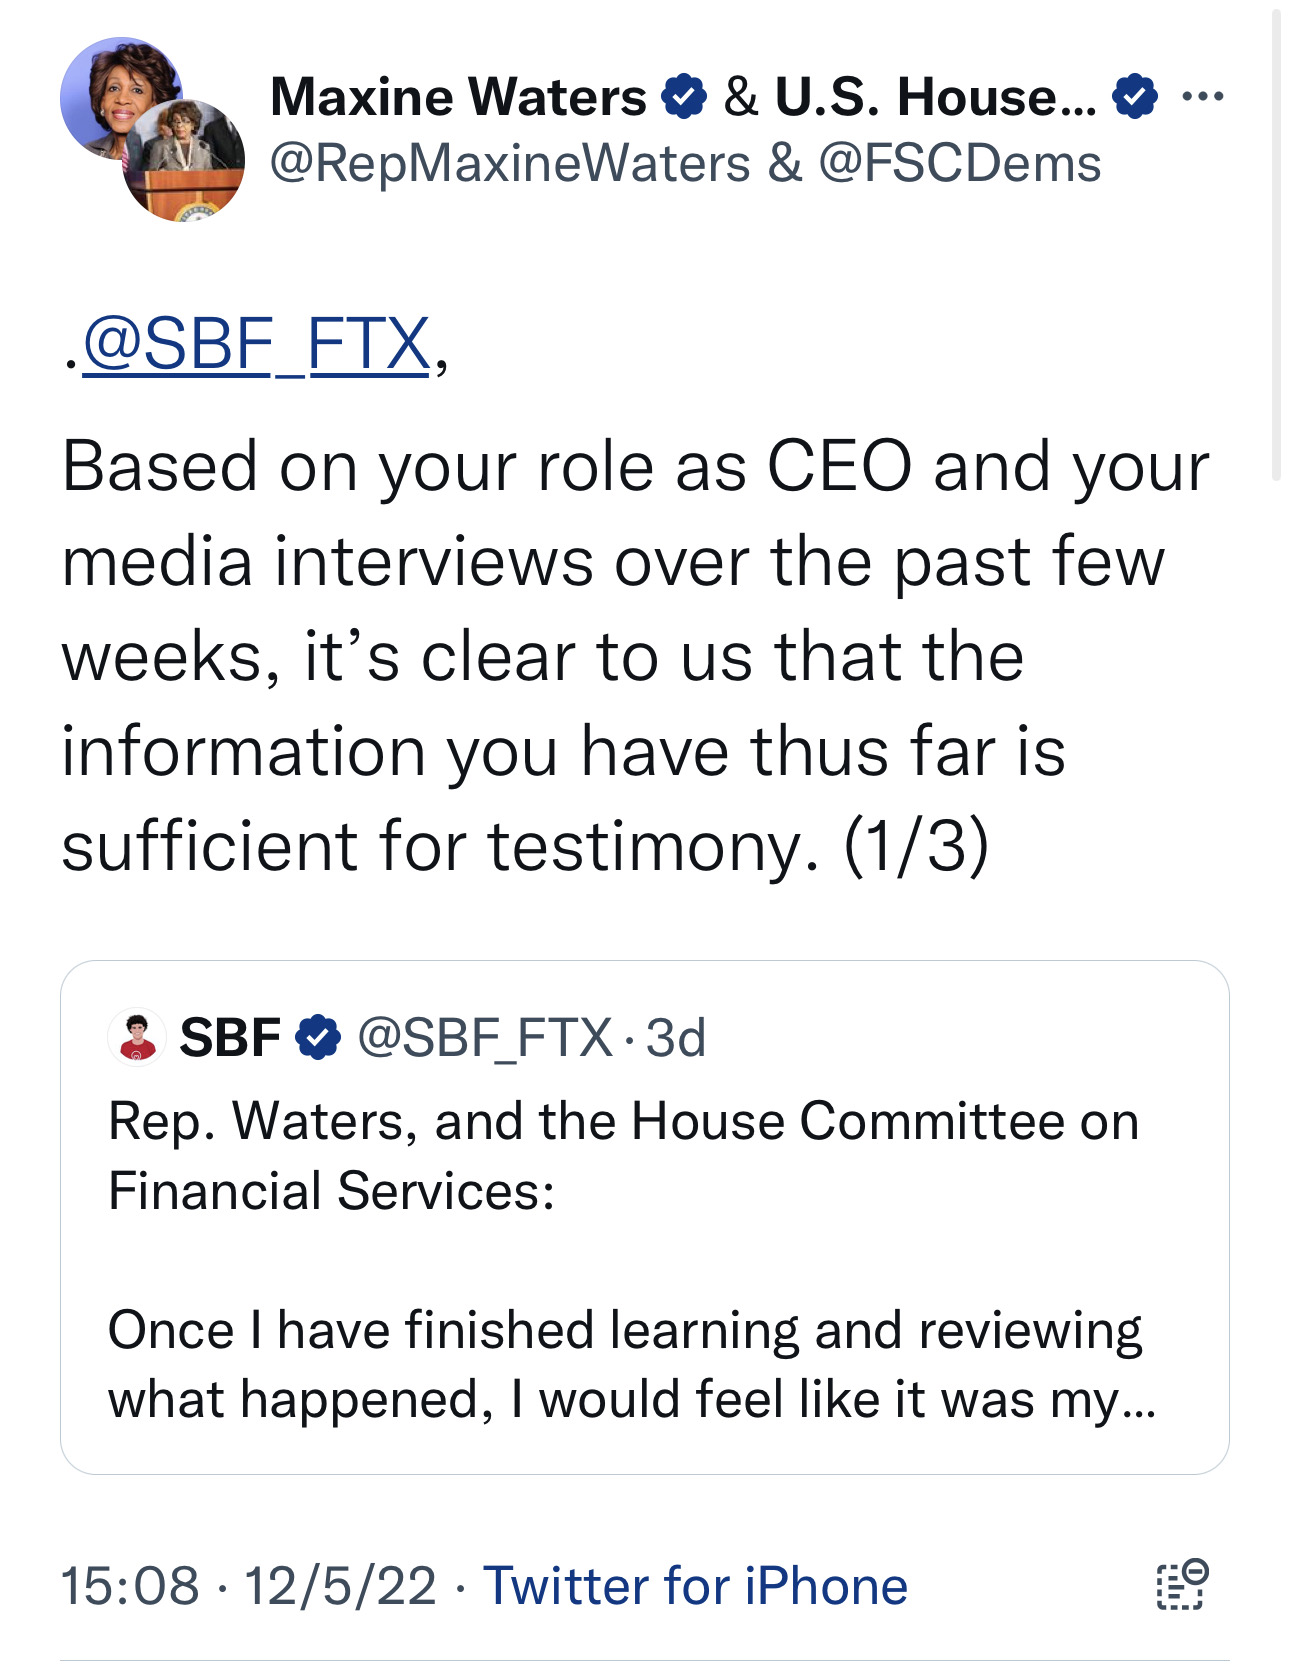Click the vertical scrollbar on right edge
This screenshot has height=1668, width=1290.
coord(1276,245)
